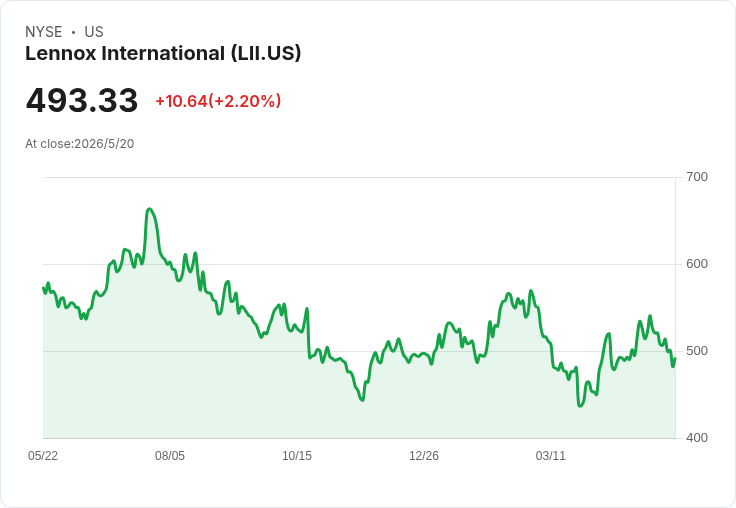Click the 03/11 date label on x-axis

[x=551, y=456]
